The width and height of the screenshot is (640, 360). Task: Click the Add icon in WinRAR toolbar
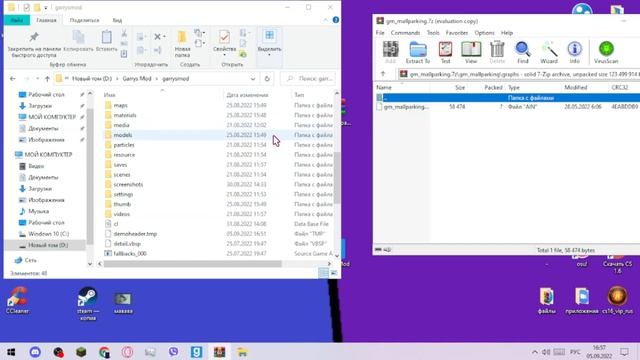390,52
